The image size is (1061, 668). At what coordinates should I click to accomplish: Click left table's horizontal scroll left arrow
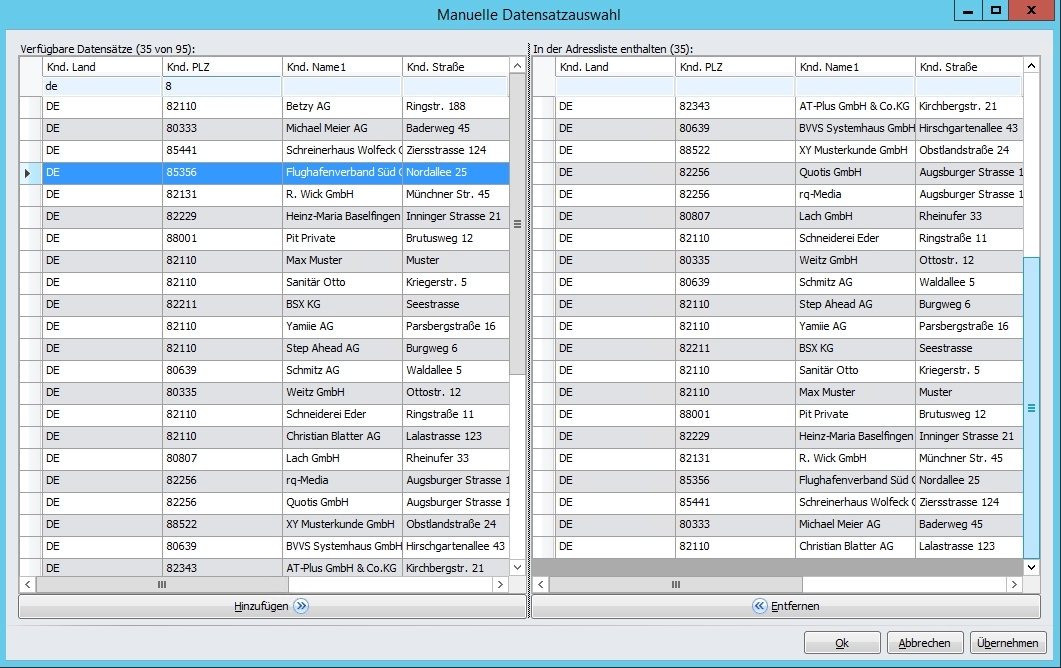pos(28,584)
